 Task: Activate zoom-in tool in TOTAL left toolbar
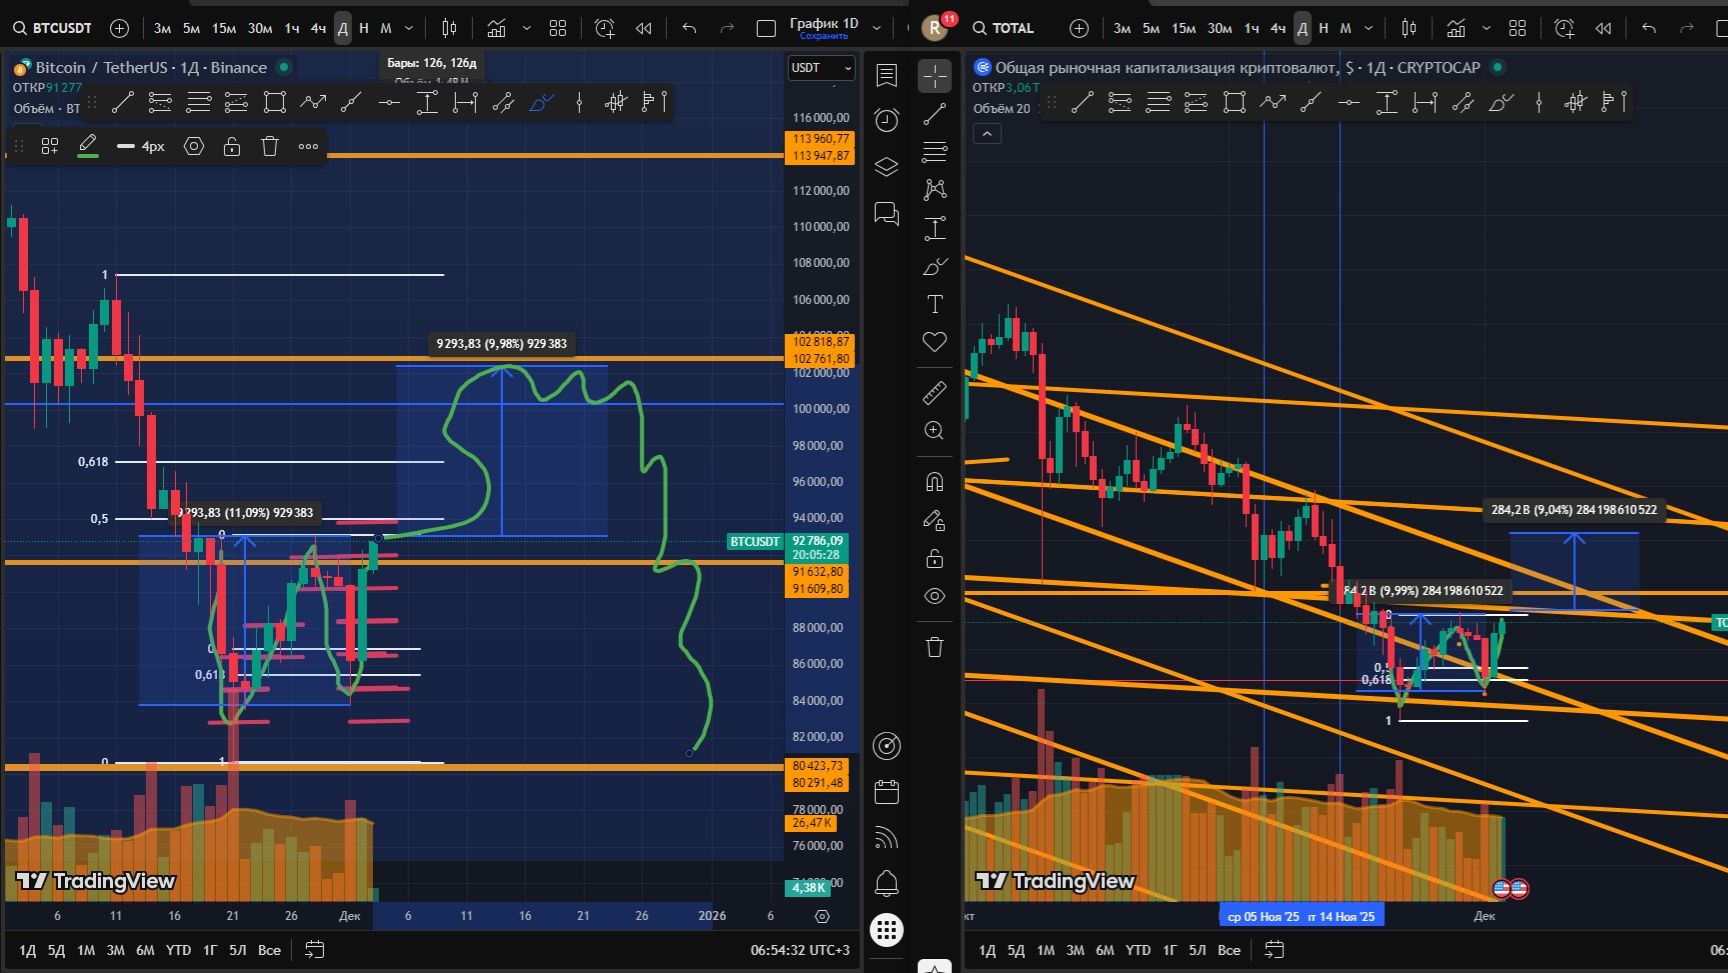tap(935, 430)
